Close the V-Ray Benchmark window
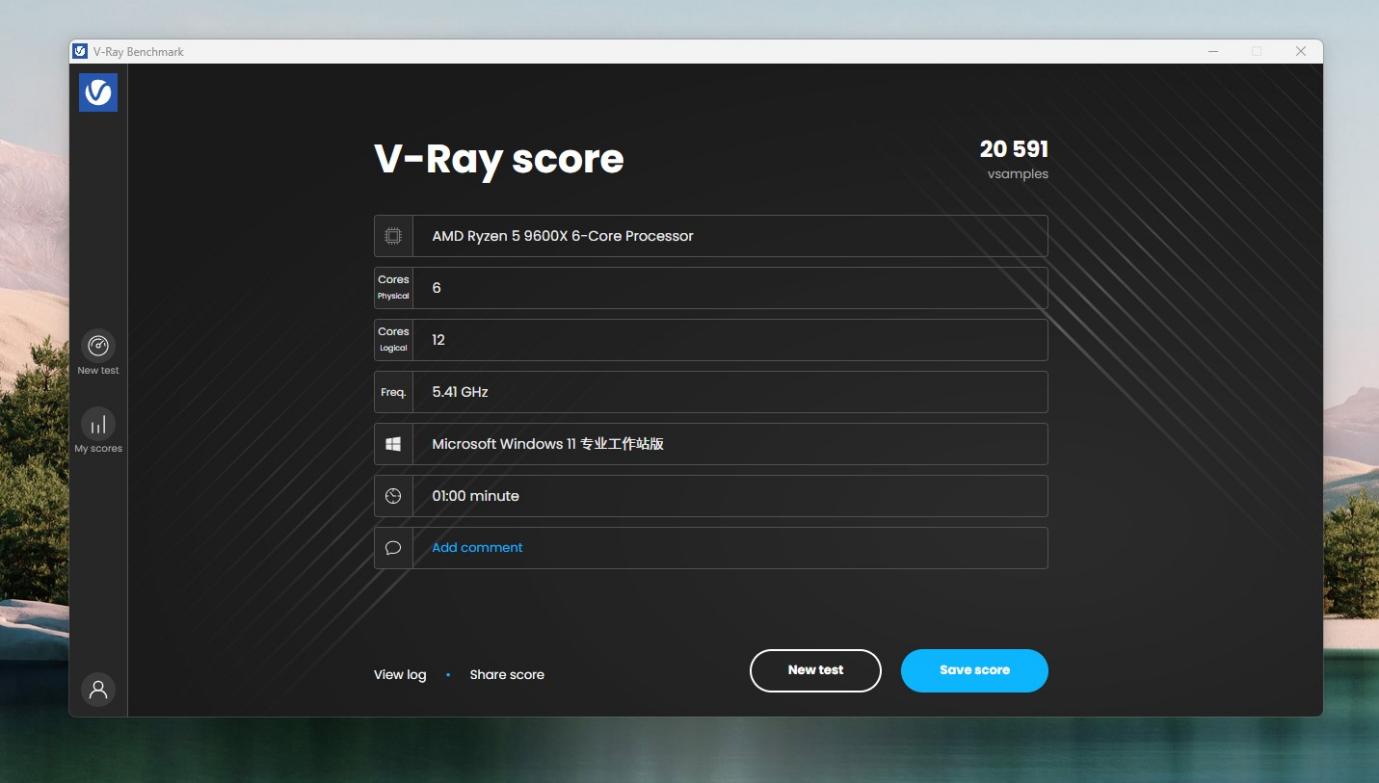 coord(1301,51)
